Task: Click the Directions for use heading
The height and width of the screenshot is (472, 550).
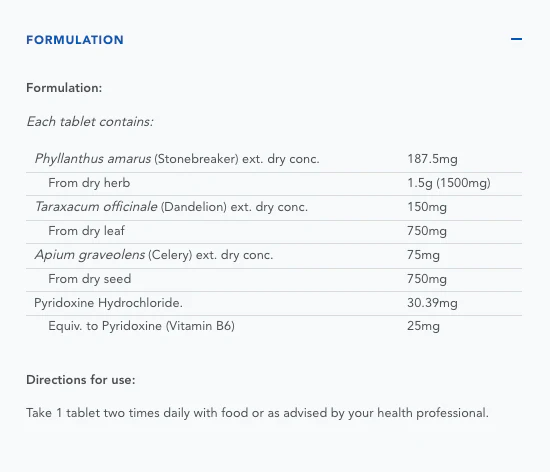Action: coord(81,380)
